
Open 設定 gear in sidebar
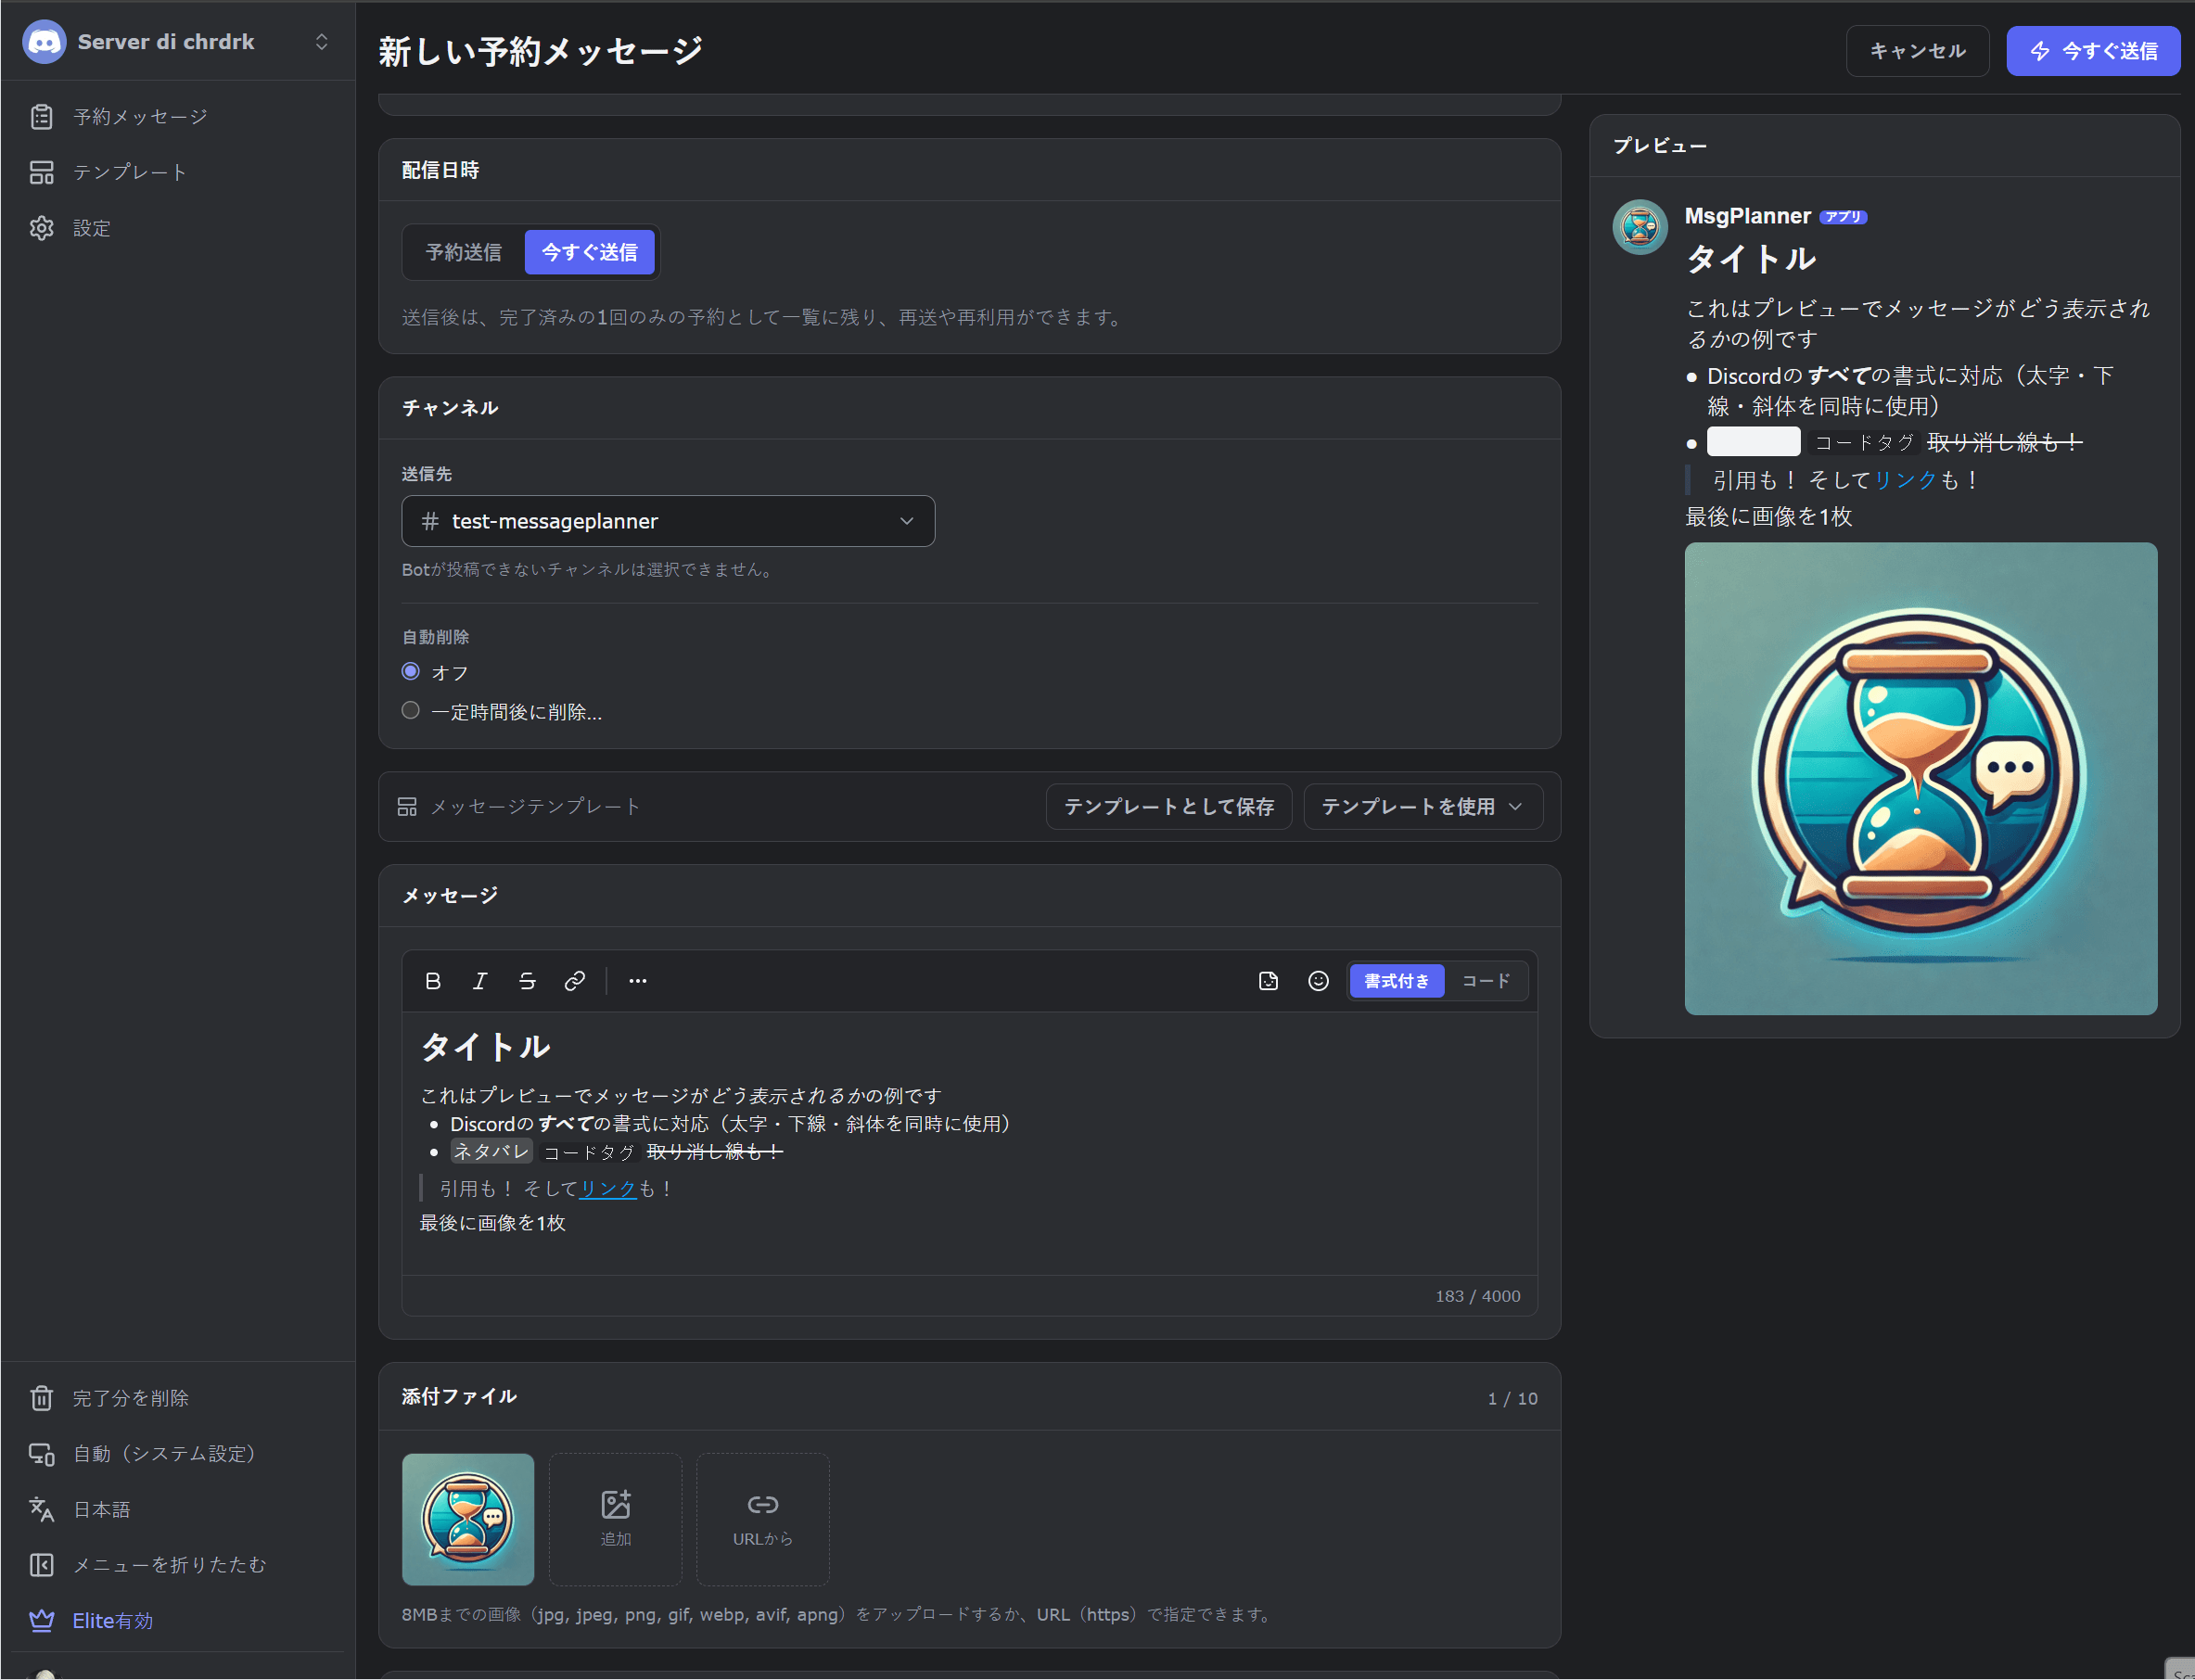click(178, 228)
